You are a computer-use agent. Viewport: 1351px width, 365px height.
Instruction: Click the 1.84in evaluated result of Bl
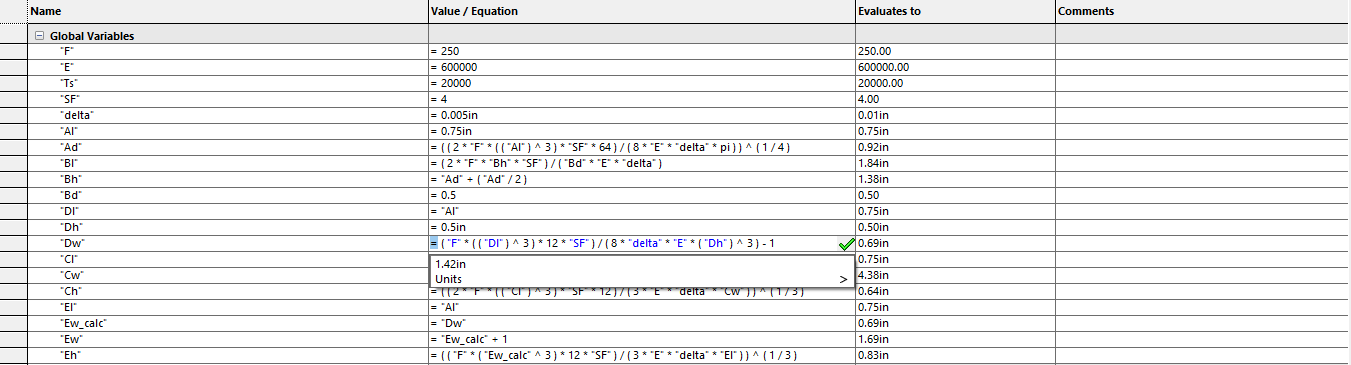click(955, 163)
